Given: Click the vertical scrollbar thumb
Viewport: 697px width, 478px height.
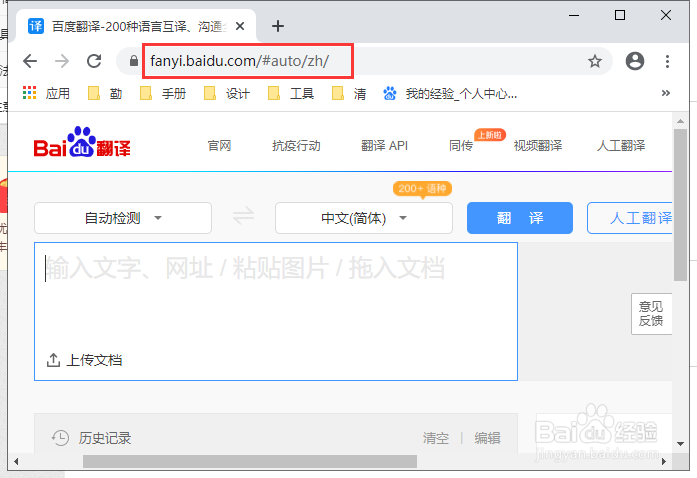Looking at the screenshot, I should (x=680, y=205).
